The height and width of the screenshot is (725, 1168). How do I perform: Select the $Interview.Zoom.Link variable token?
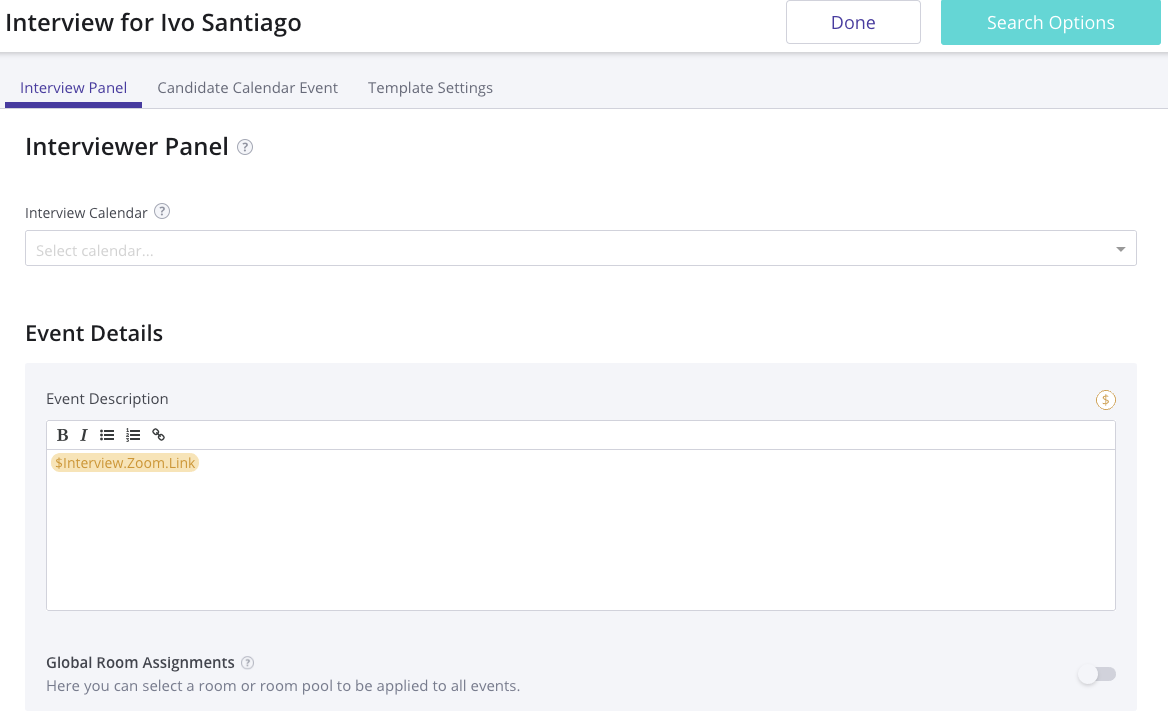[x=126, y=463]
